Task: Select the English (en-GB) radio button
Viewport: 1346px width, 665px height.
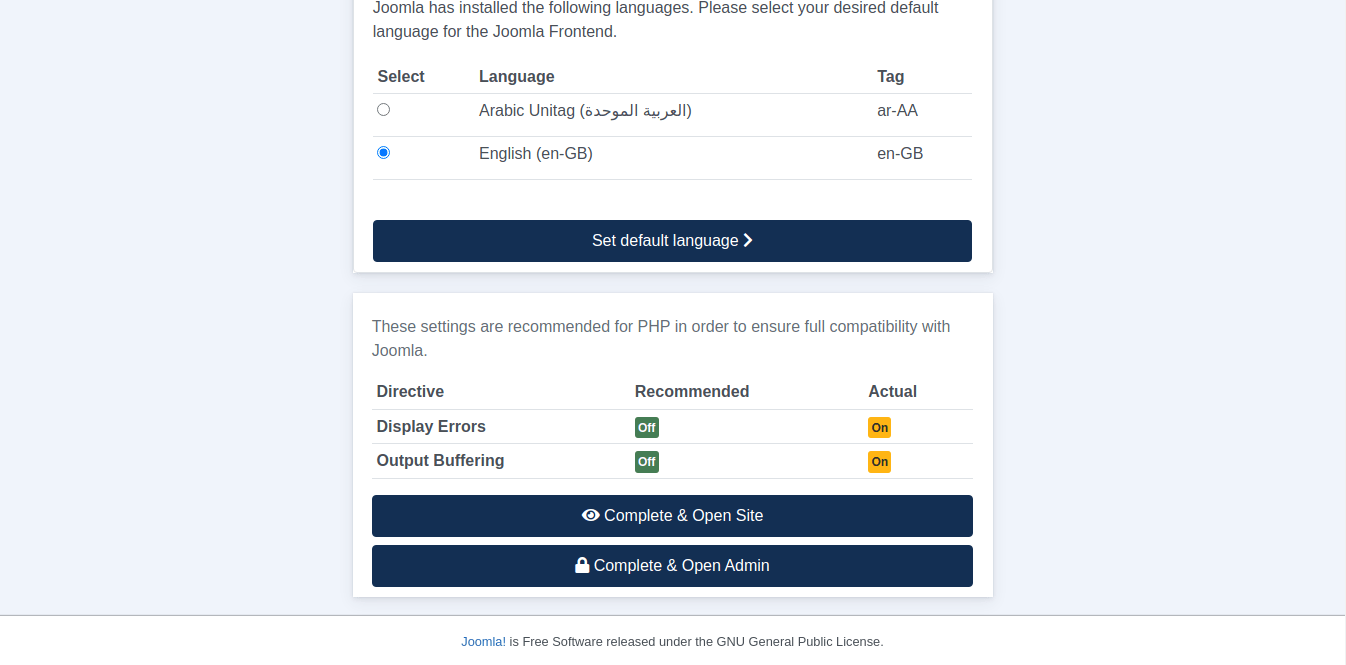Action: 383,153
